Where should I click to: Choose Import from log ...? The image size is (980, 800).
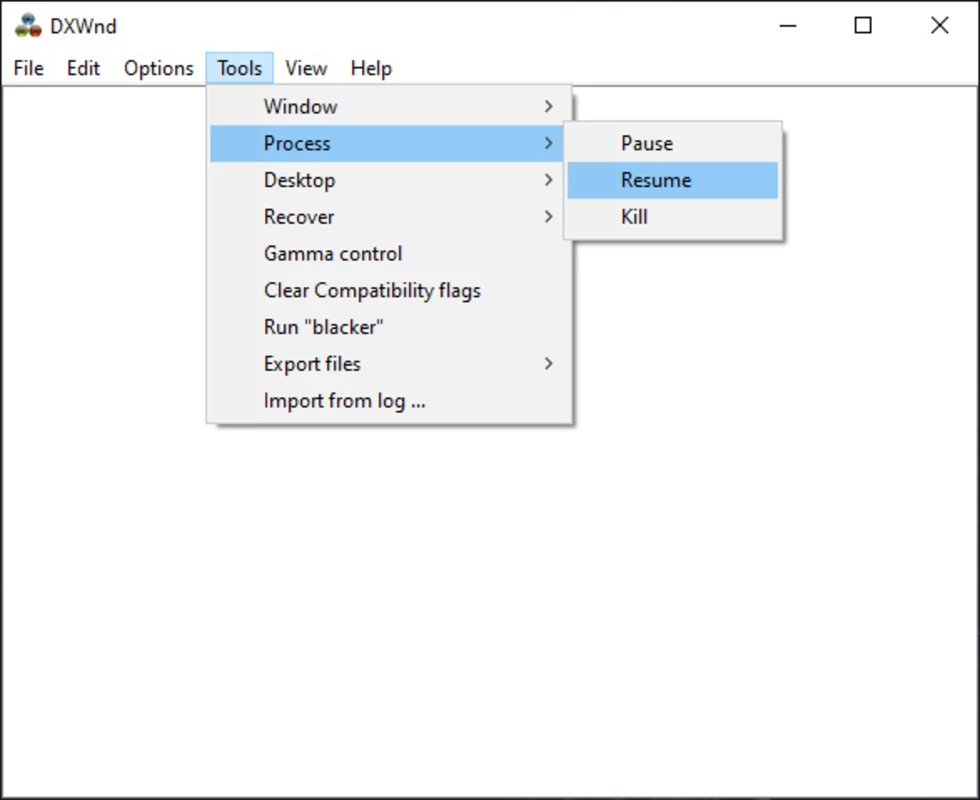[389, 401]
